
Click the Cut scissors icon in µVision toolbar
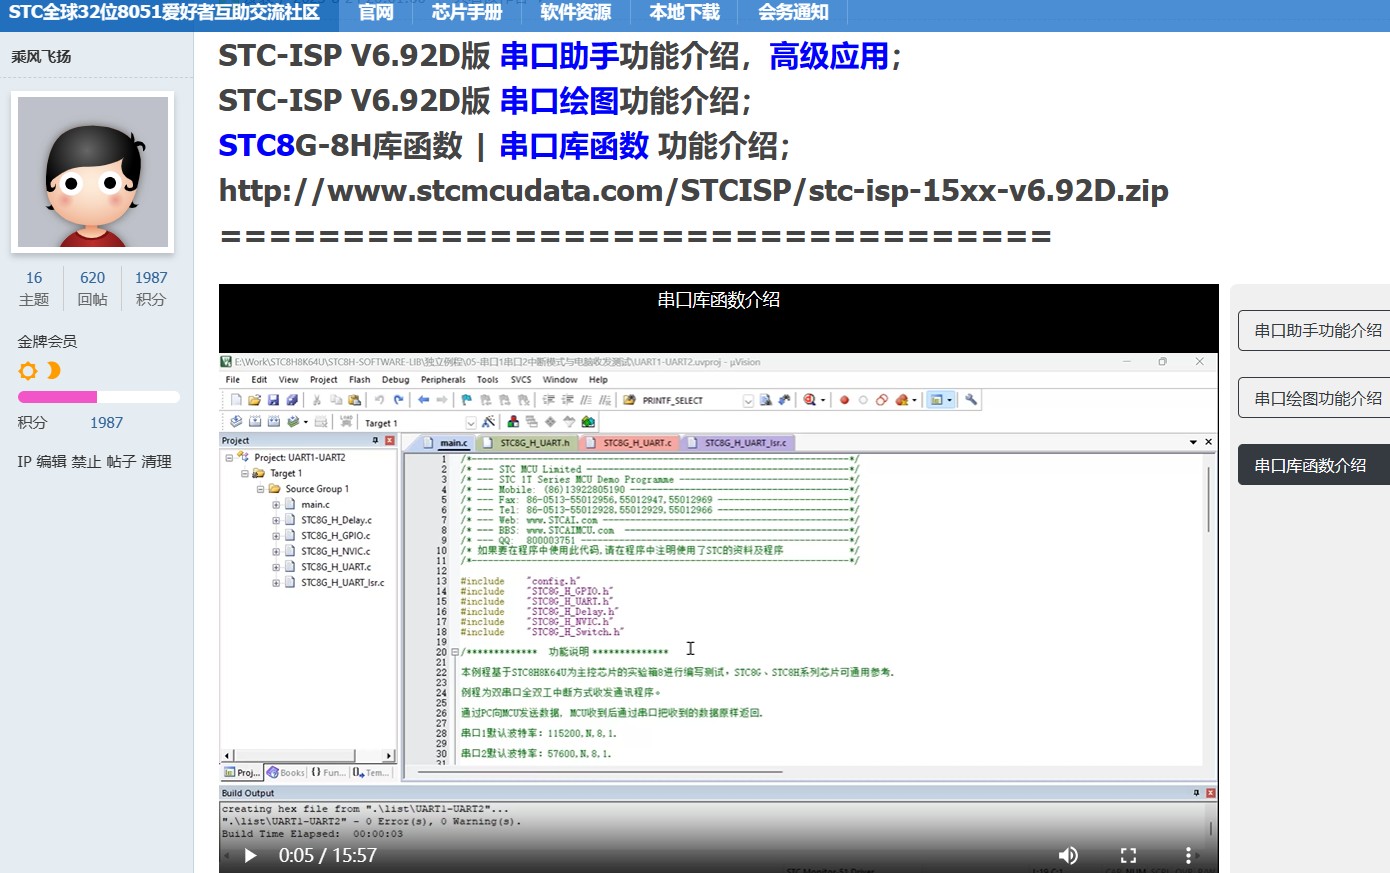pos(317,400)
